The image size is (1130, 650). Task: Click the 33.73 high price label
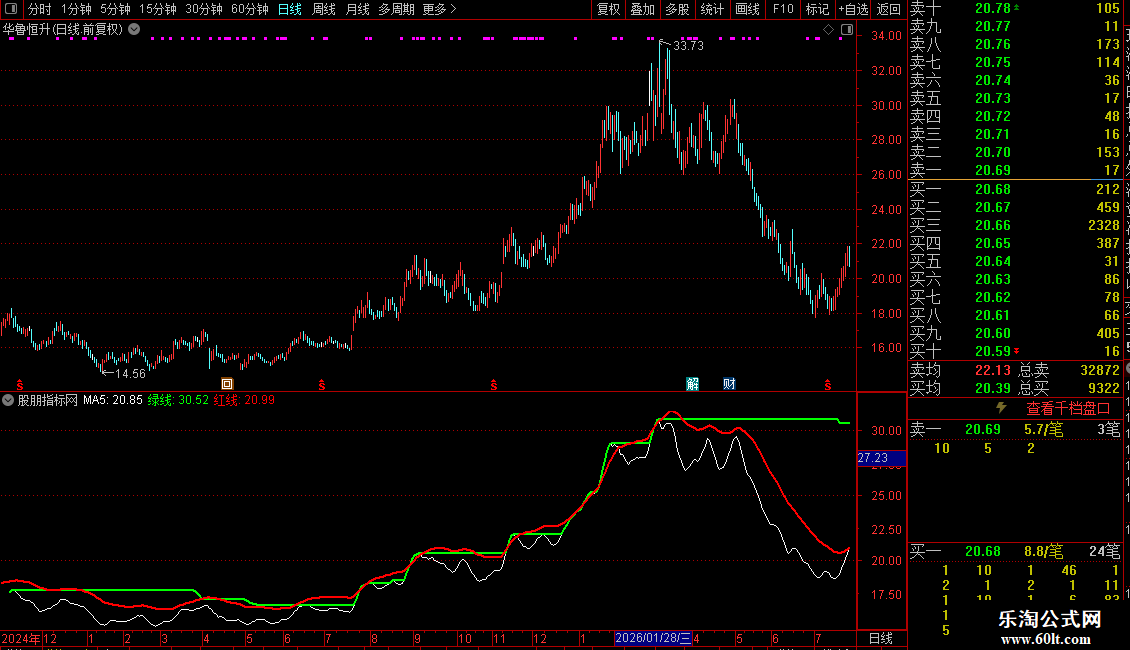coord(688,45)
